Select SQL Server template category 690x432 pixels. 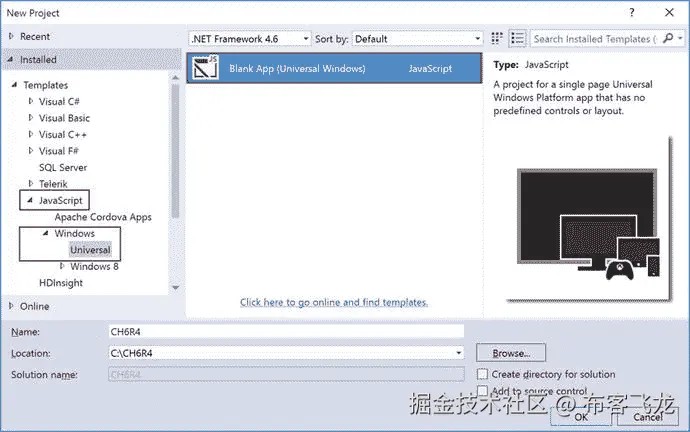[63, 167]
